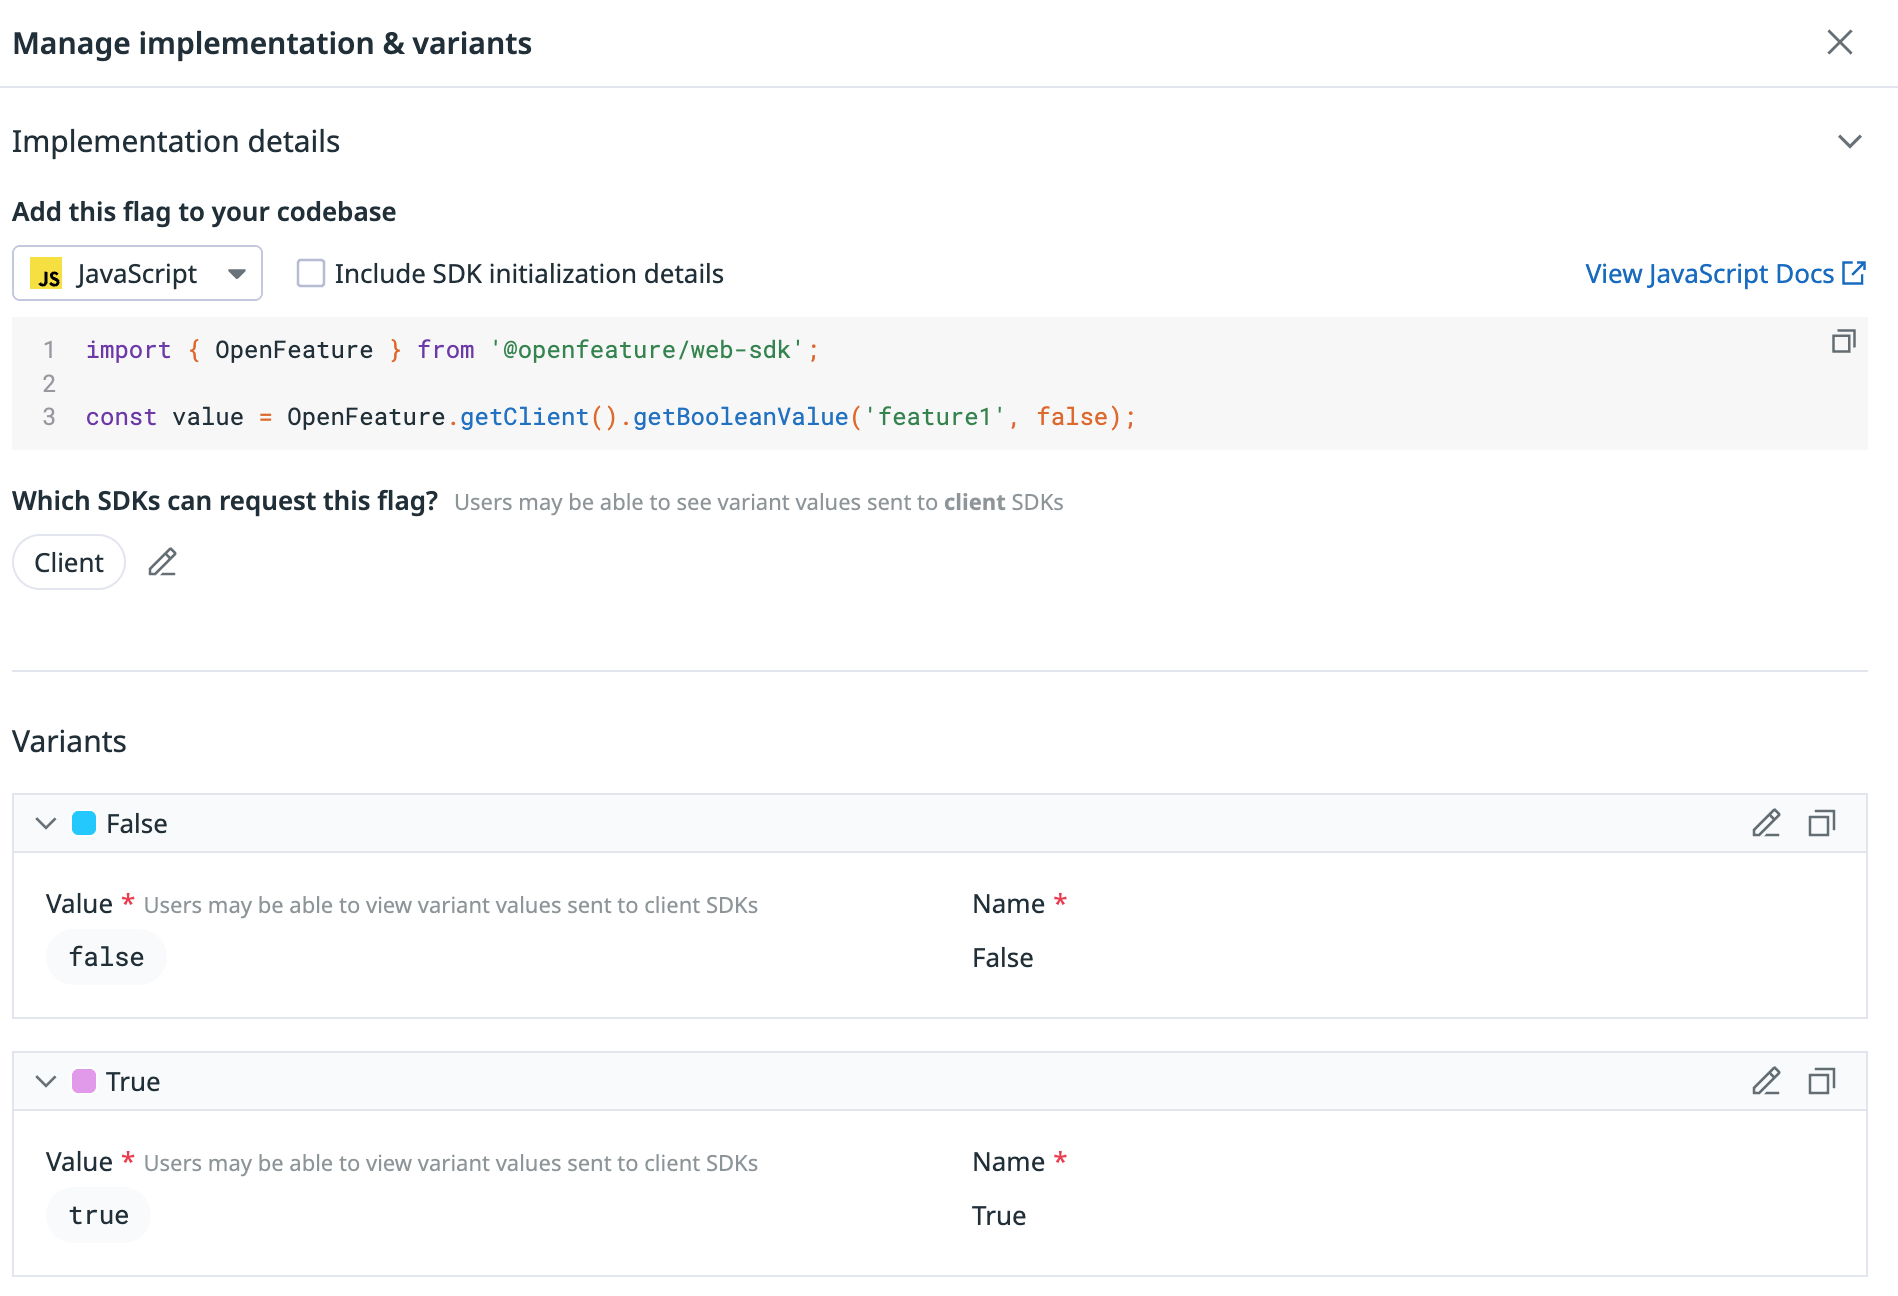
Task: Open View JavaScript Docs link
Action: 1709,274
